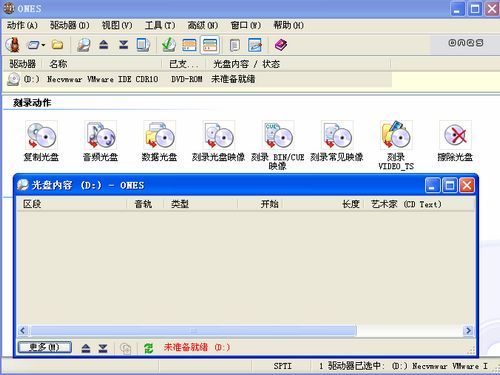Image resolution: width=500 pixels, height=375 pixels.
Task: Click the ONES mascot icon in the toolbar
Action: [13, 44]
